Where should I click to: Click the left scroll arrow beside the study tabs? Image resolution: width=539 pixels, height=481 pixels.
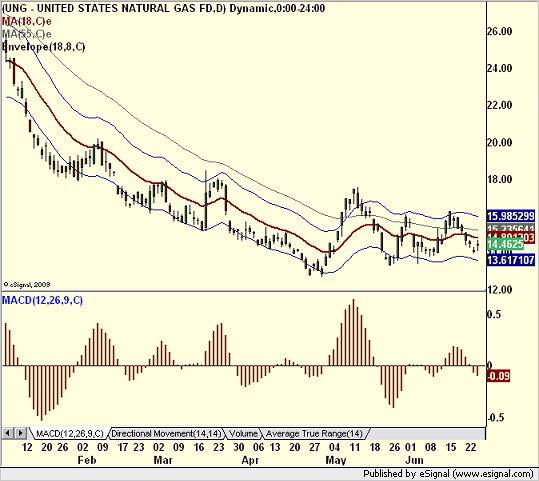pos(8,433)
